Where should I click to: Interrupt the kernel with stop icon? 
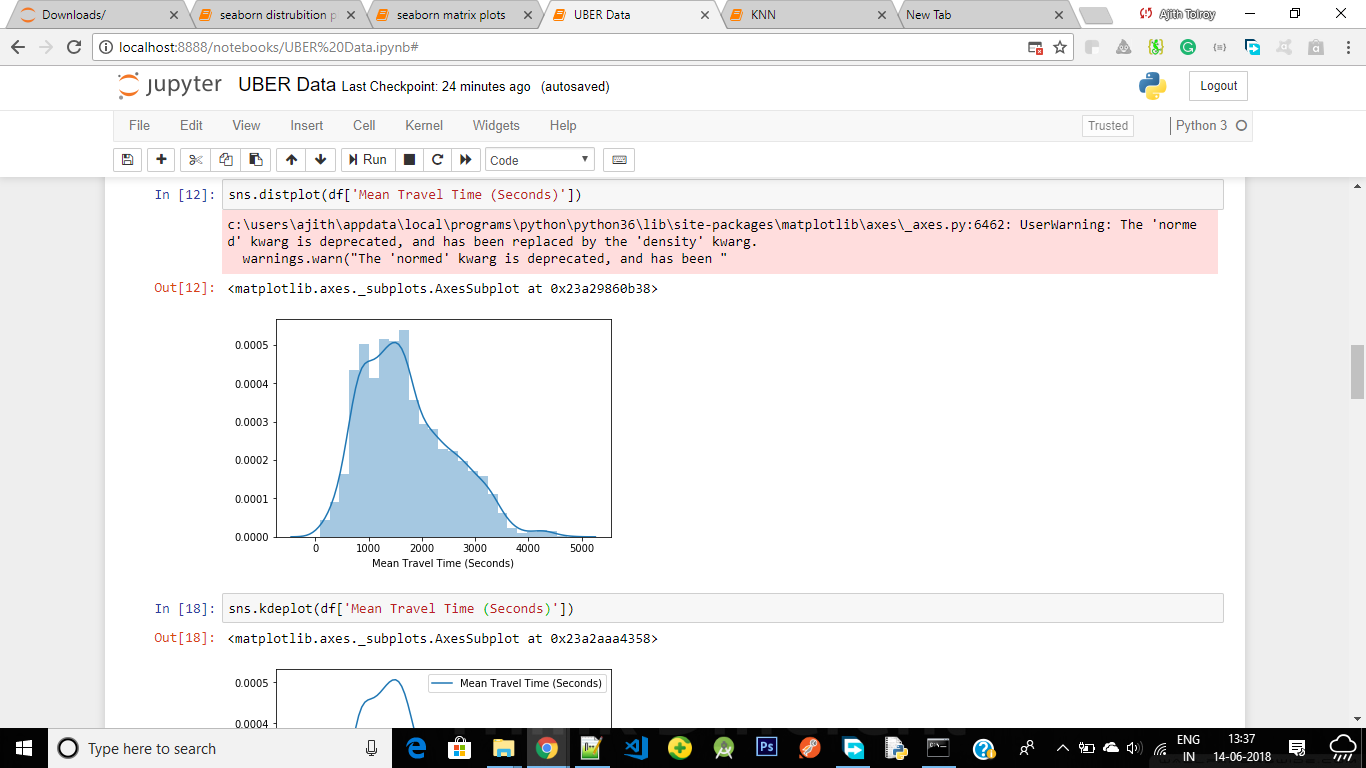pos(410,159)
